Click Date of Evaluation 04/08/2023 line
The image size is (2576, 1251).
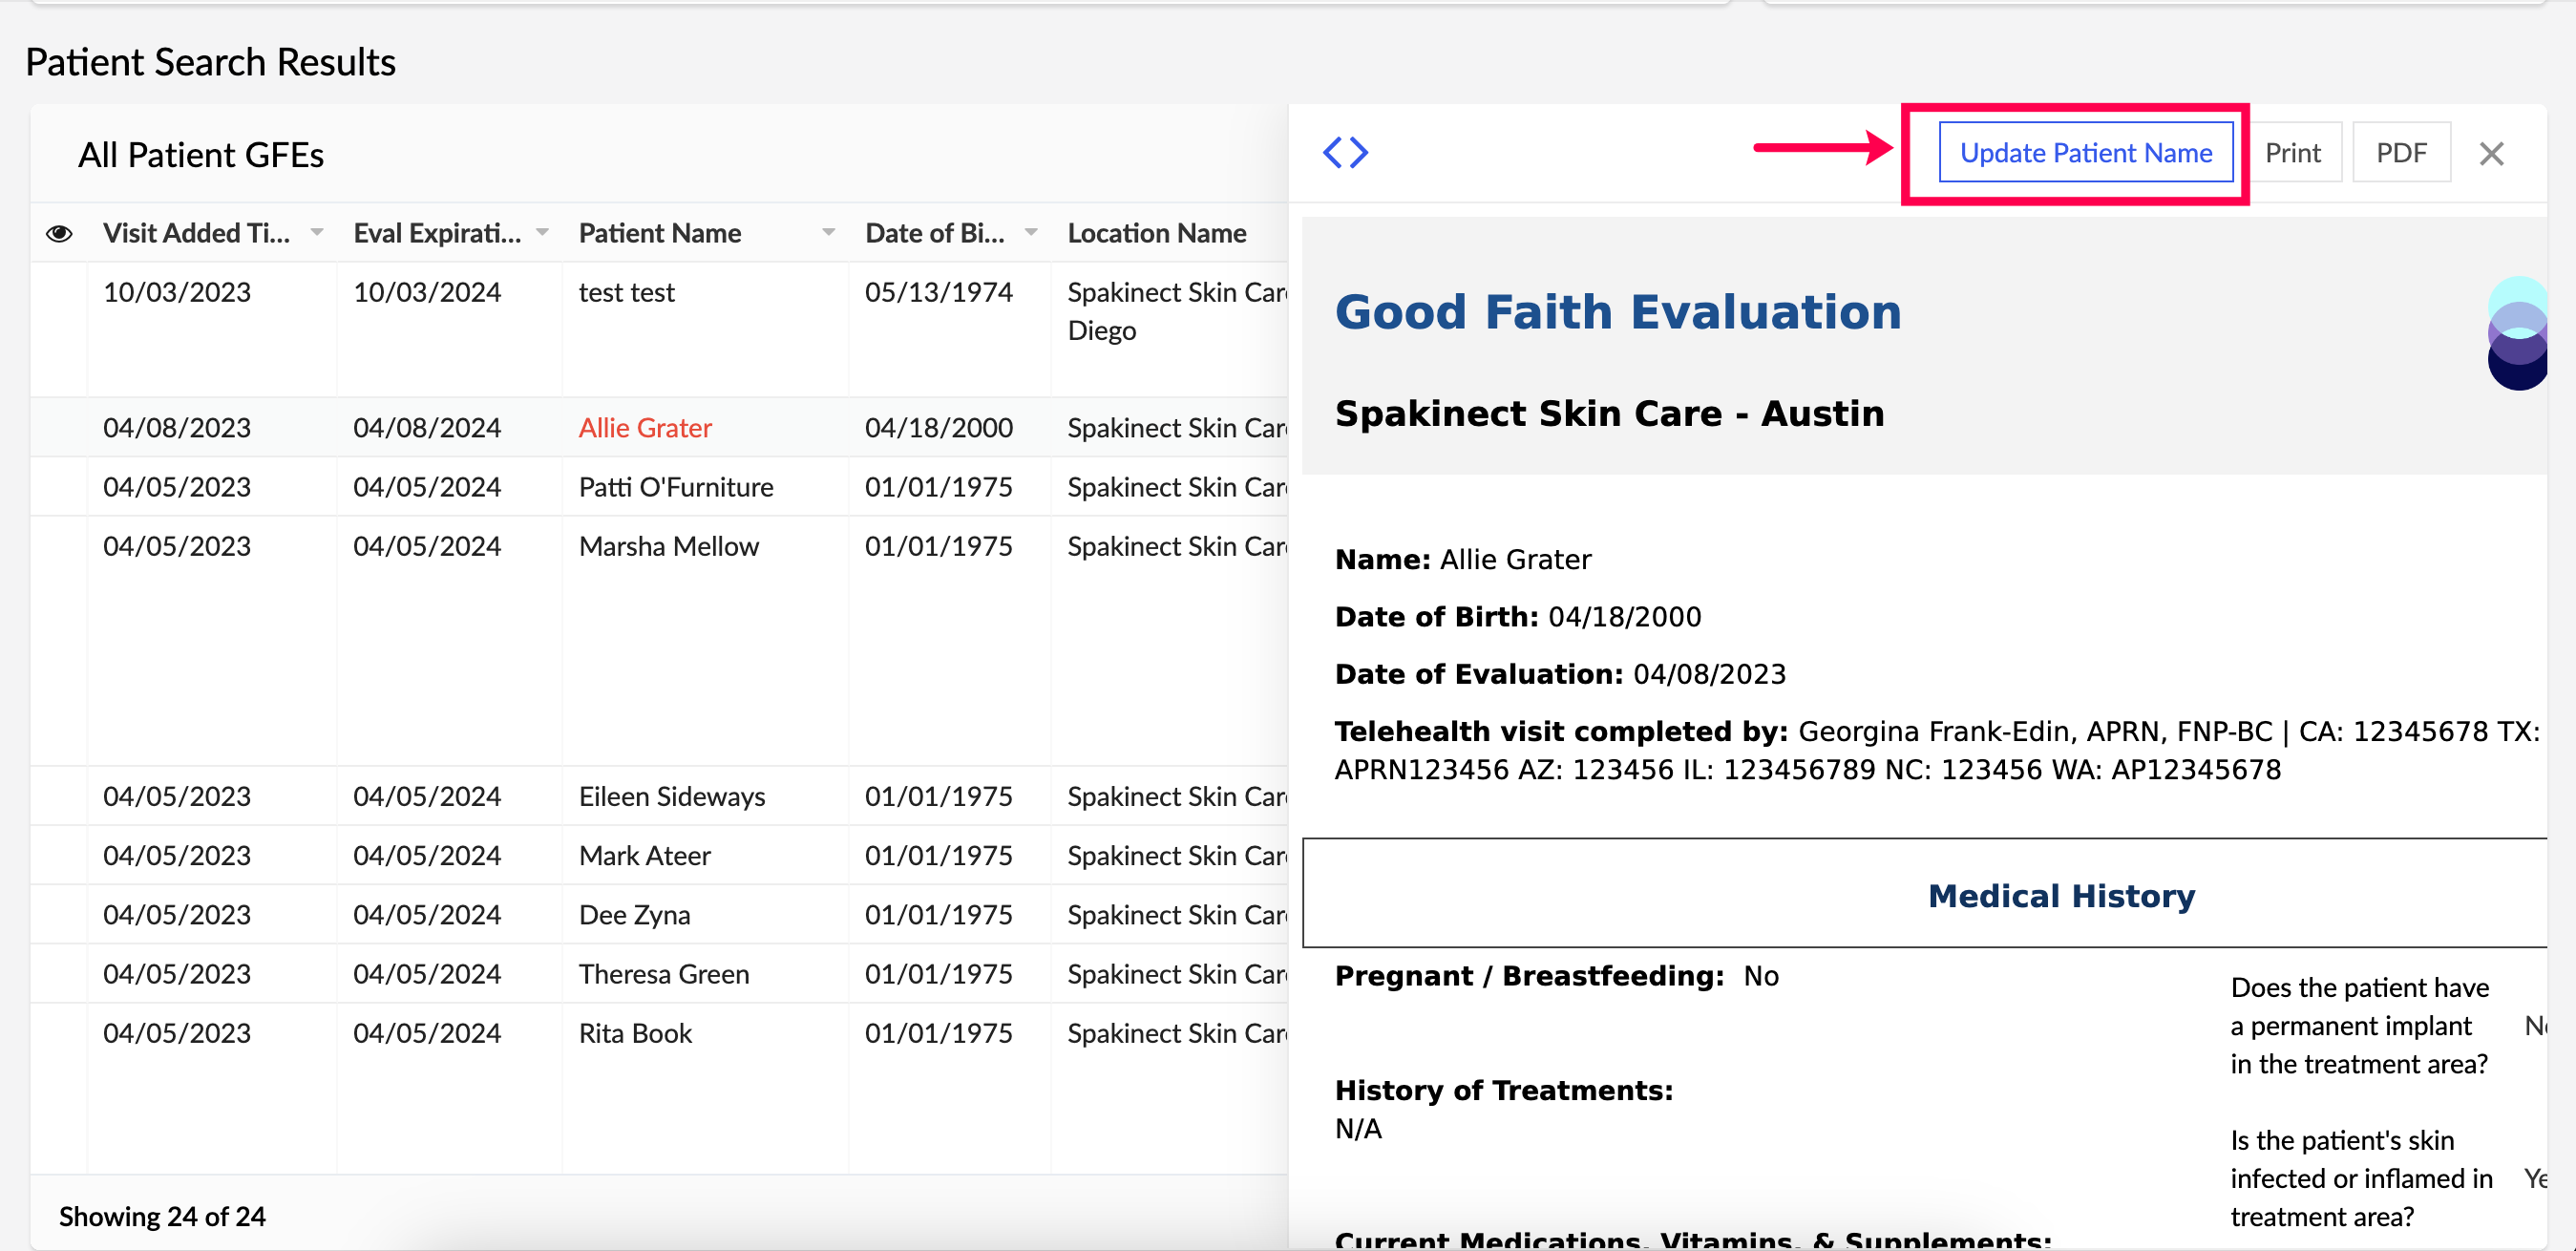(1560, 674)
